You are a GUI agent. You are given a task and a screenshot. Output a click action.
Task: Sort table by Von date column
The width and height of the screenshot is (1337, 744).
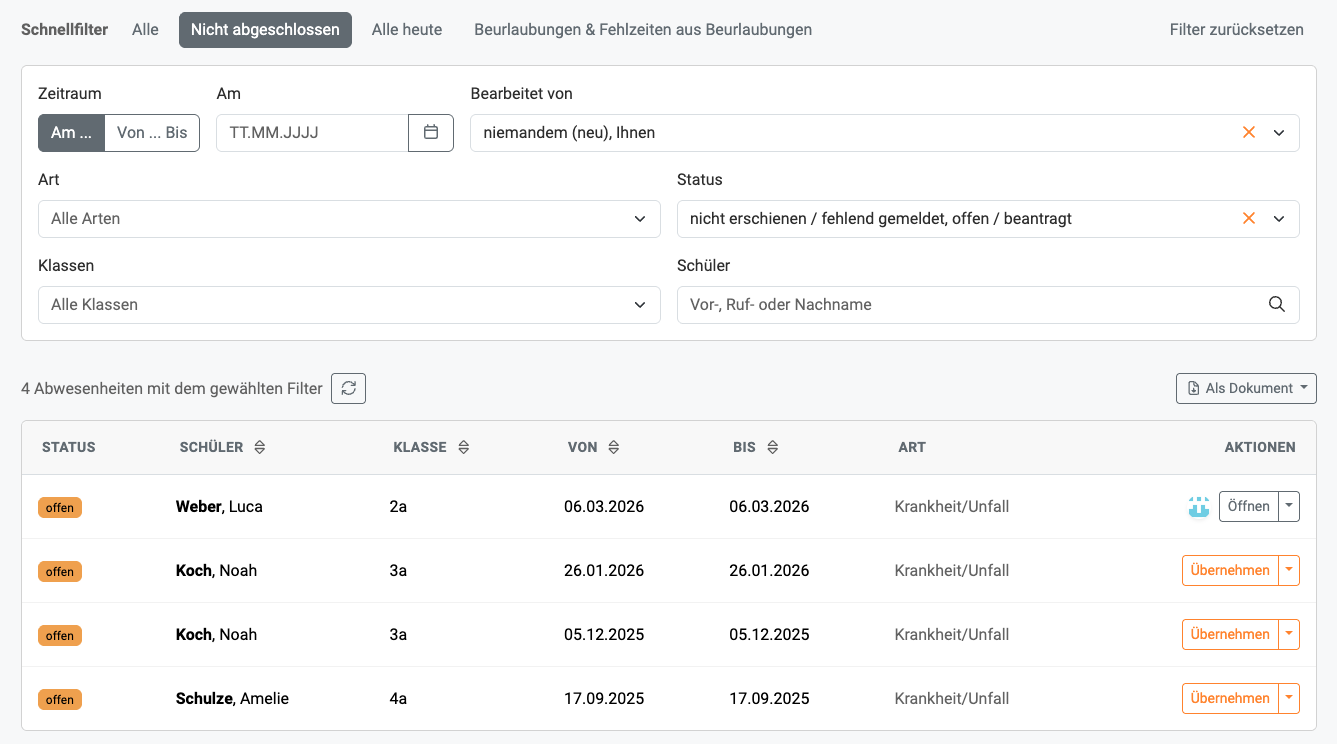(614, 448)
